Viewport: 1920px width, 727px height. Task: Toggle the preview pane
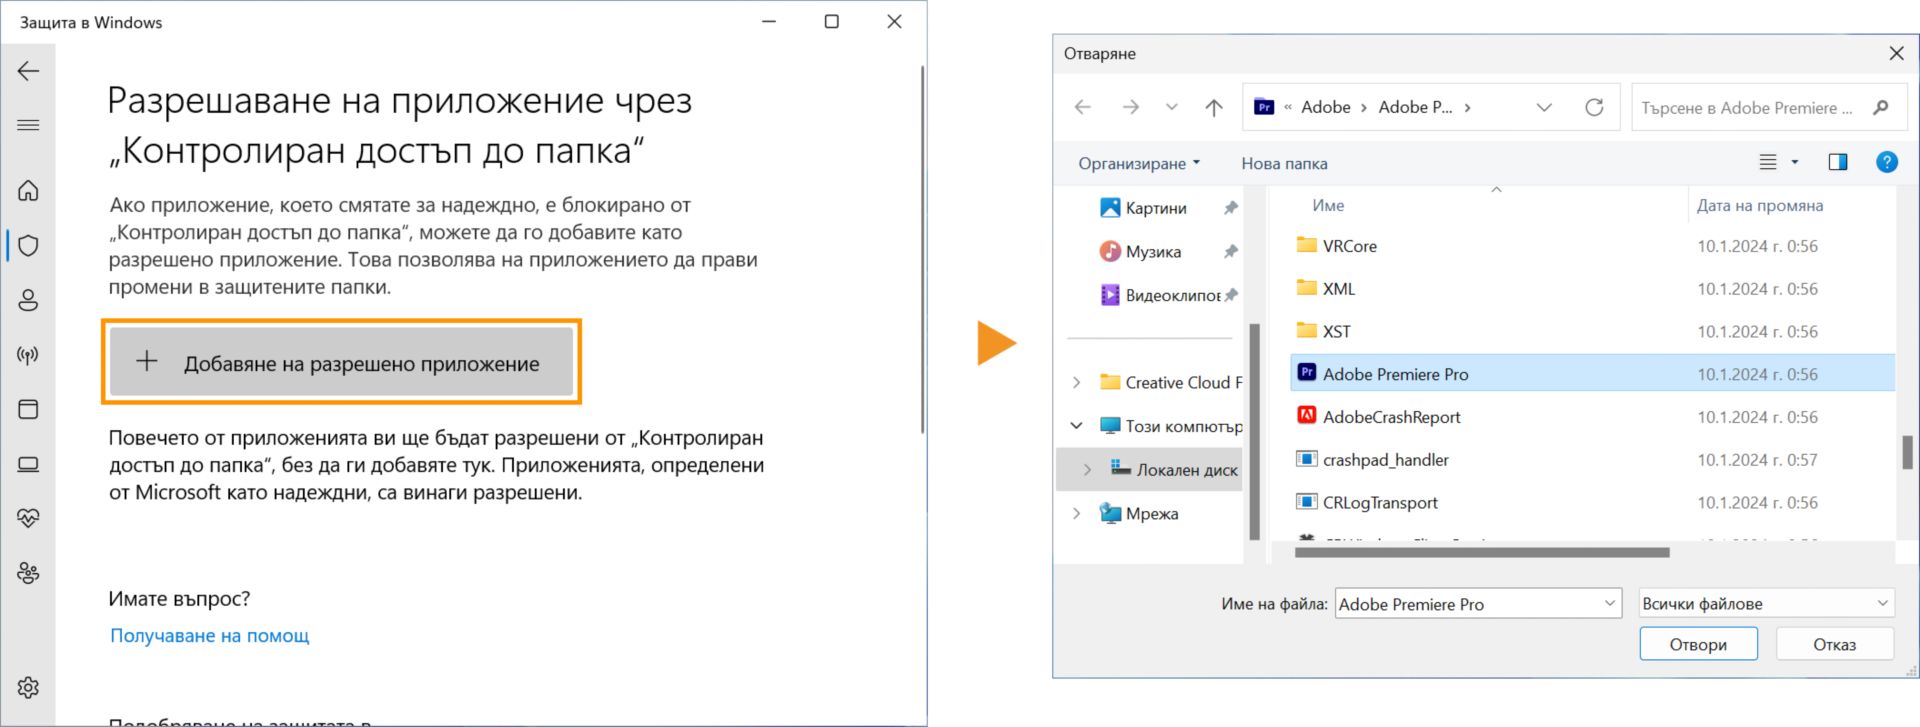pos(1838,162)
